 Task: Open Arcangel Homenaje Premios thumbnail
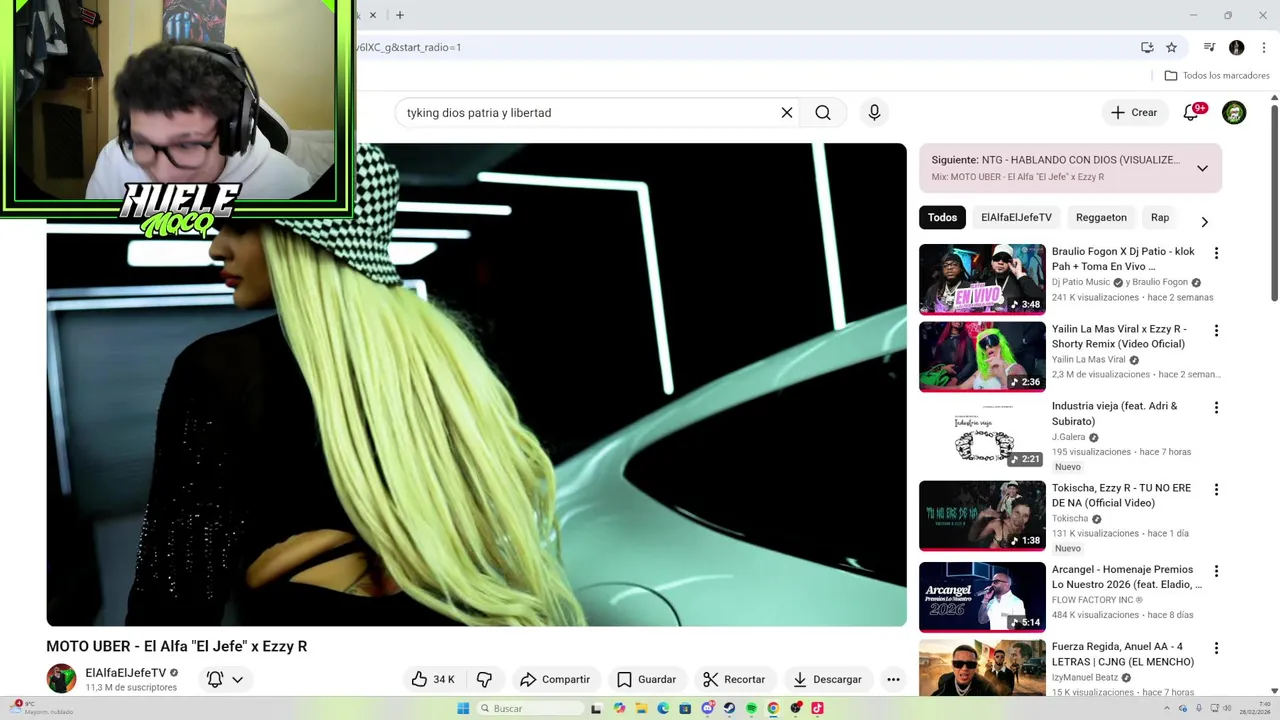click(x=982, y=597)
